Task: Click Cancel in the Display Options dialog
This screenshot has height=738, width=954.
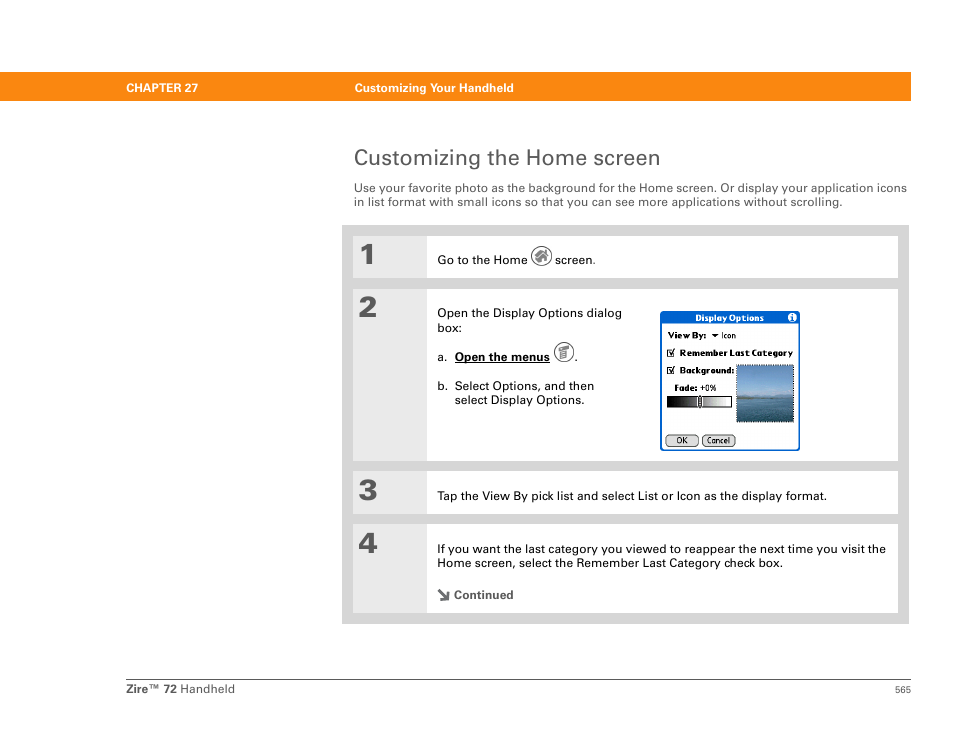Action: point(719,440)
